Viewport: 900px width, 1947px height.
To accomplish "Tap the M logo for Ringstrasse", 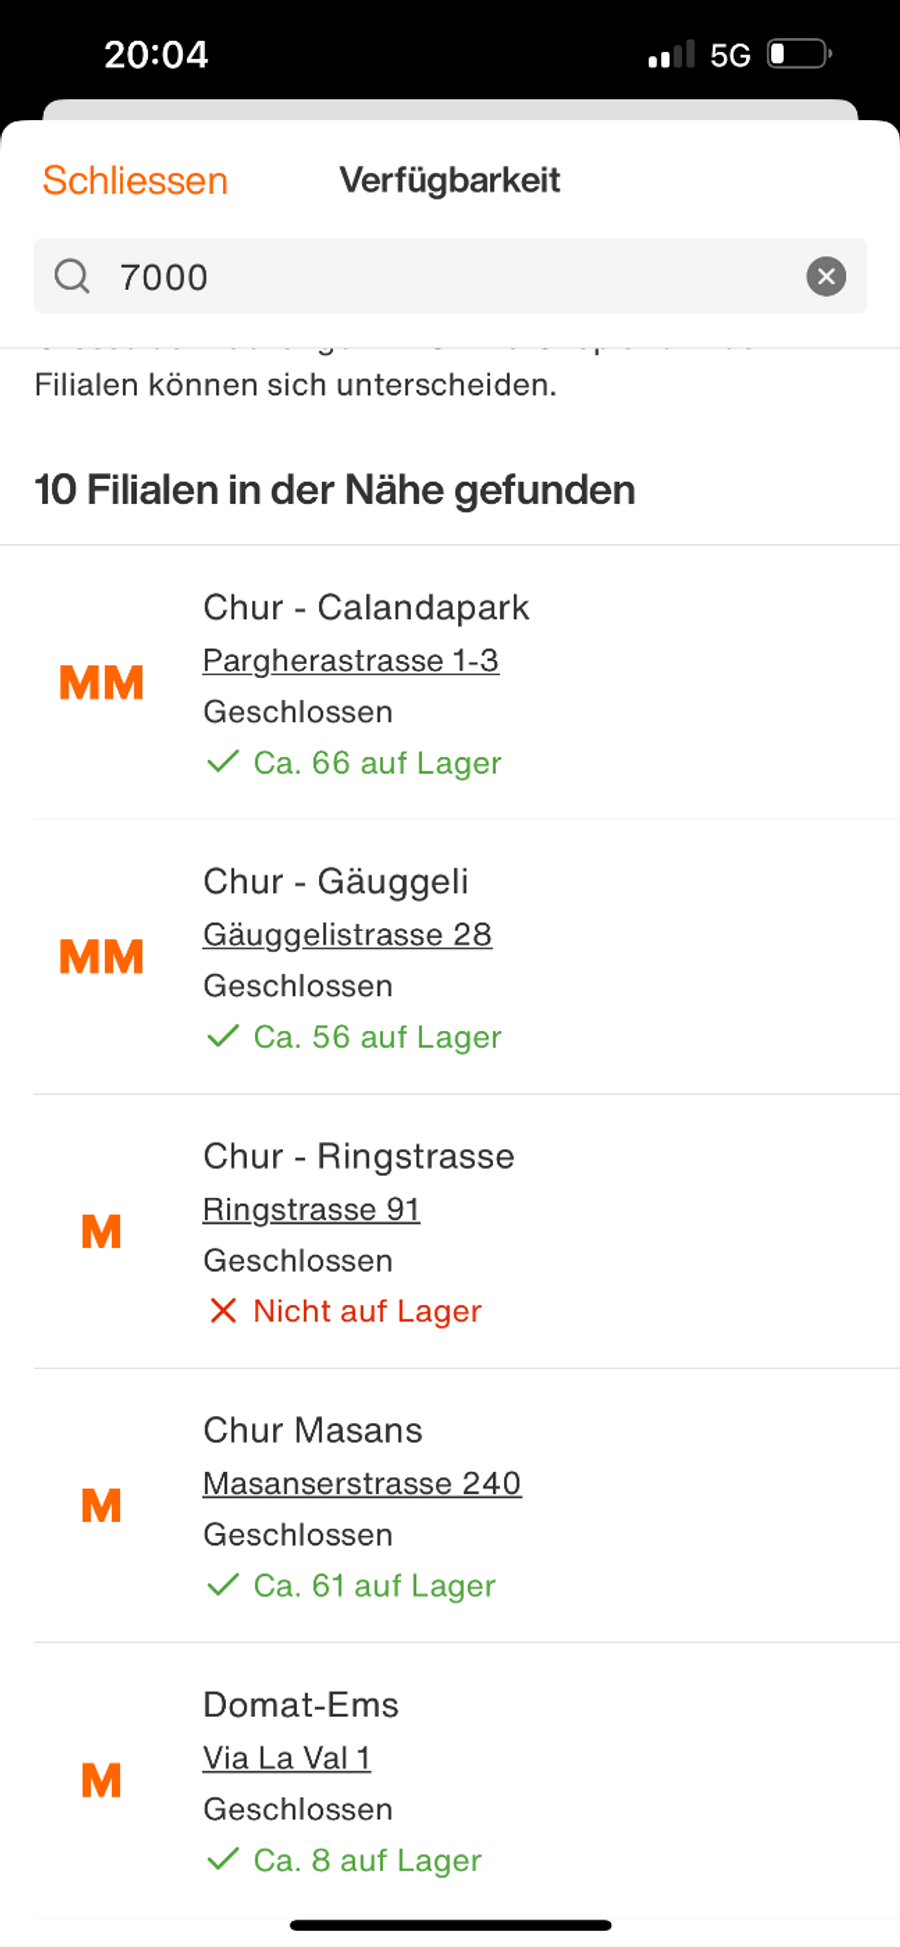I will pos(101,1232).
